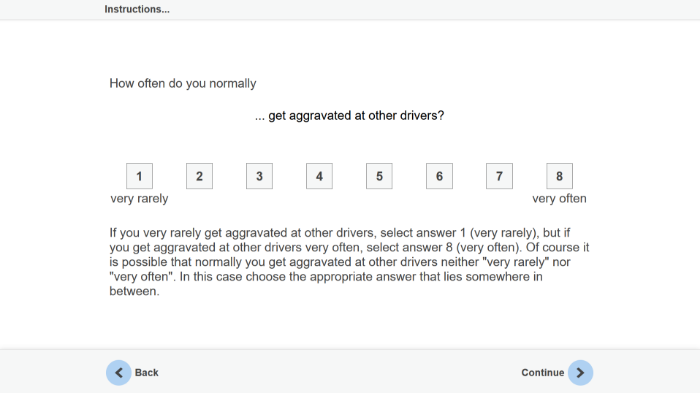Mark answer 8 as your response
This screenshot has width=700, height=393.
[559, 176]
